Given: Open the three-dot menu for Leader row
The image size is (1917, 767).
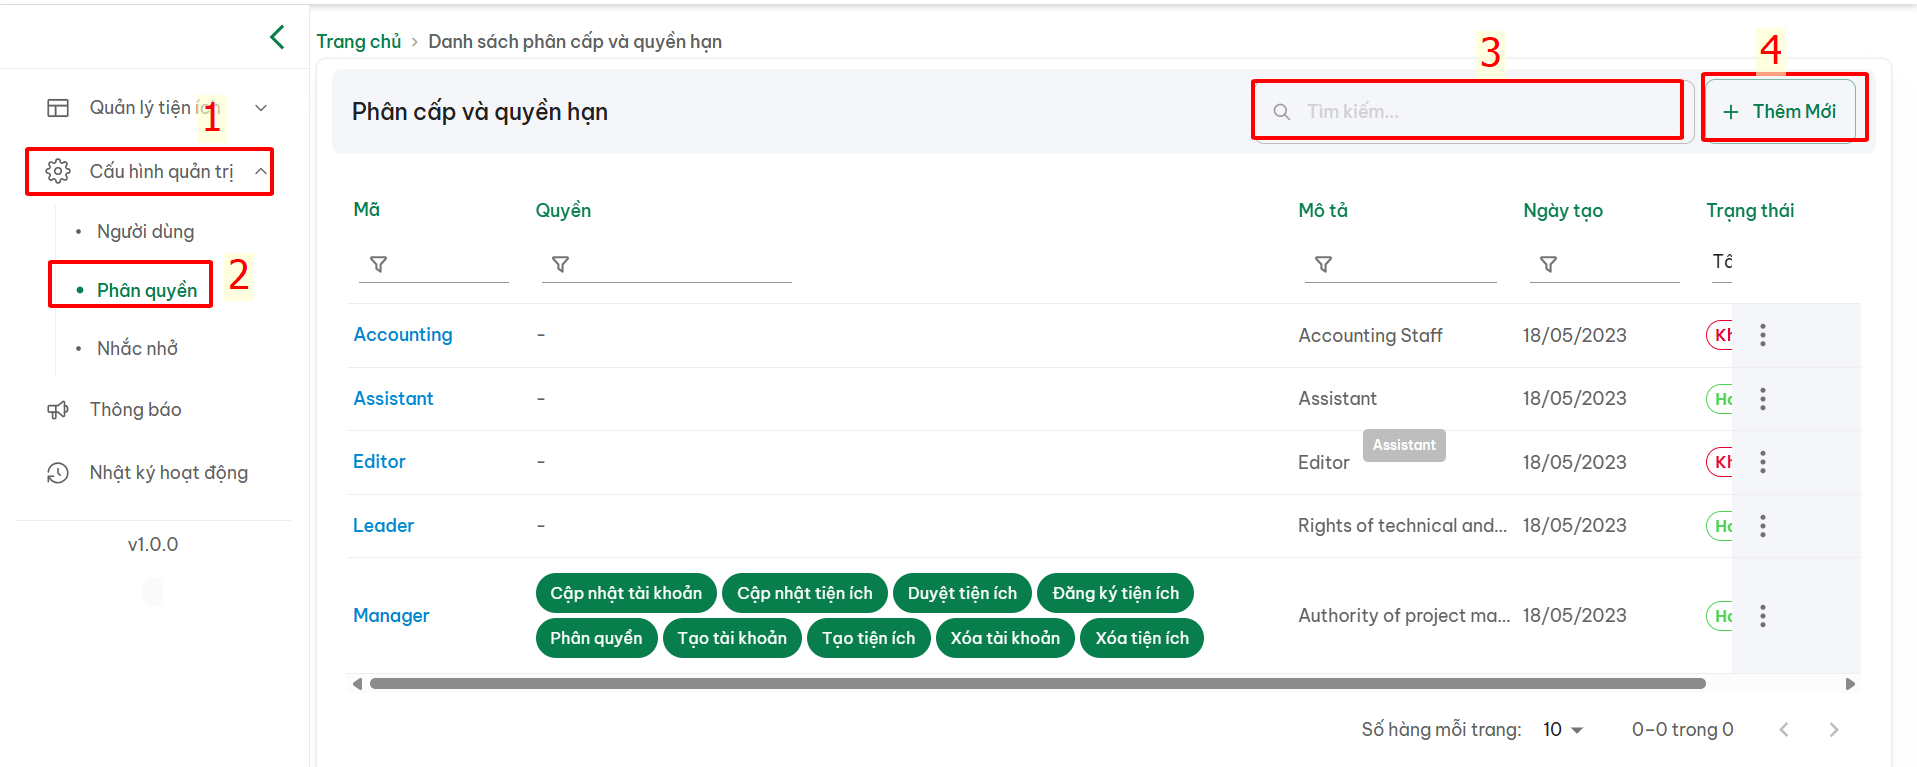Looking at the screenshot, I should point(1763,526).
